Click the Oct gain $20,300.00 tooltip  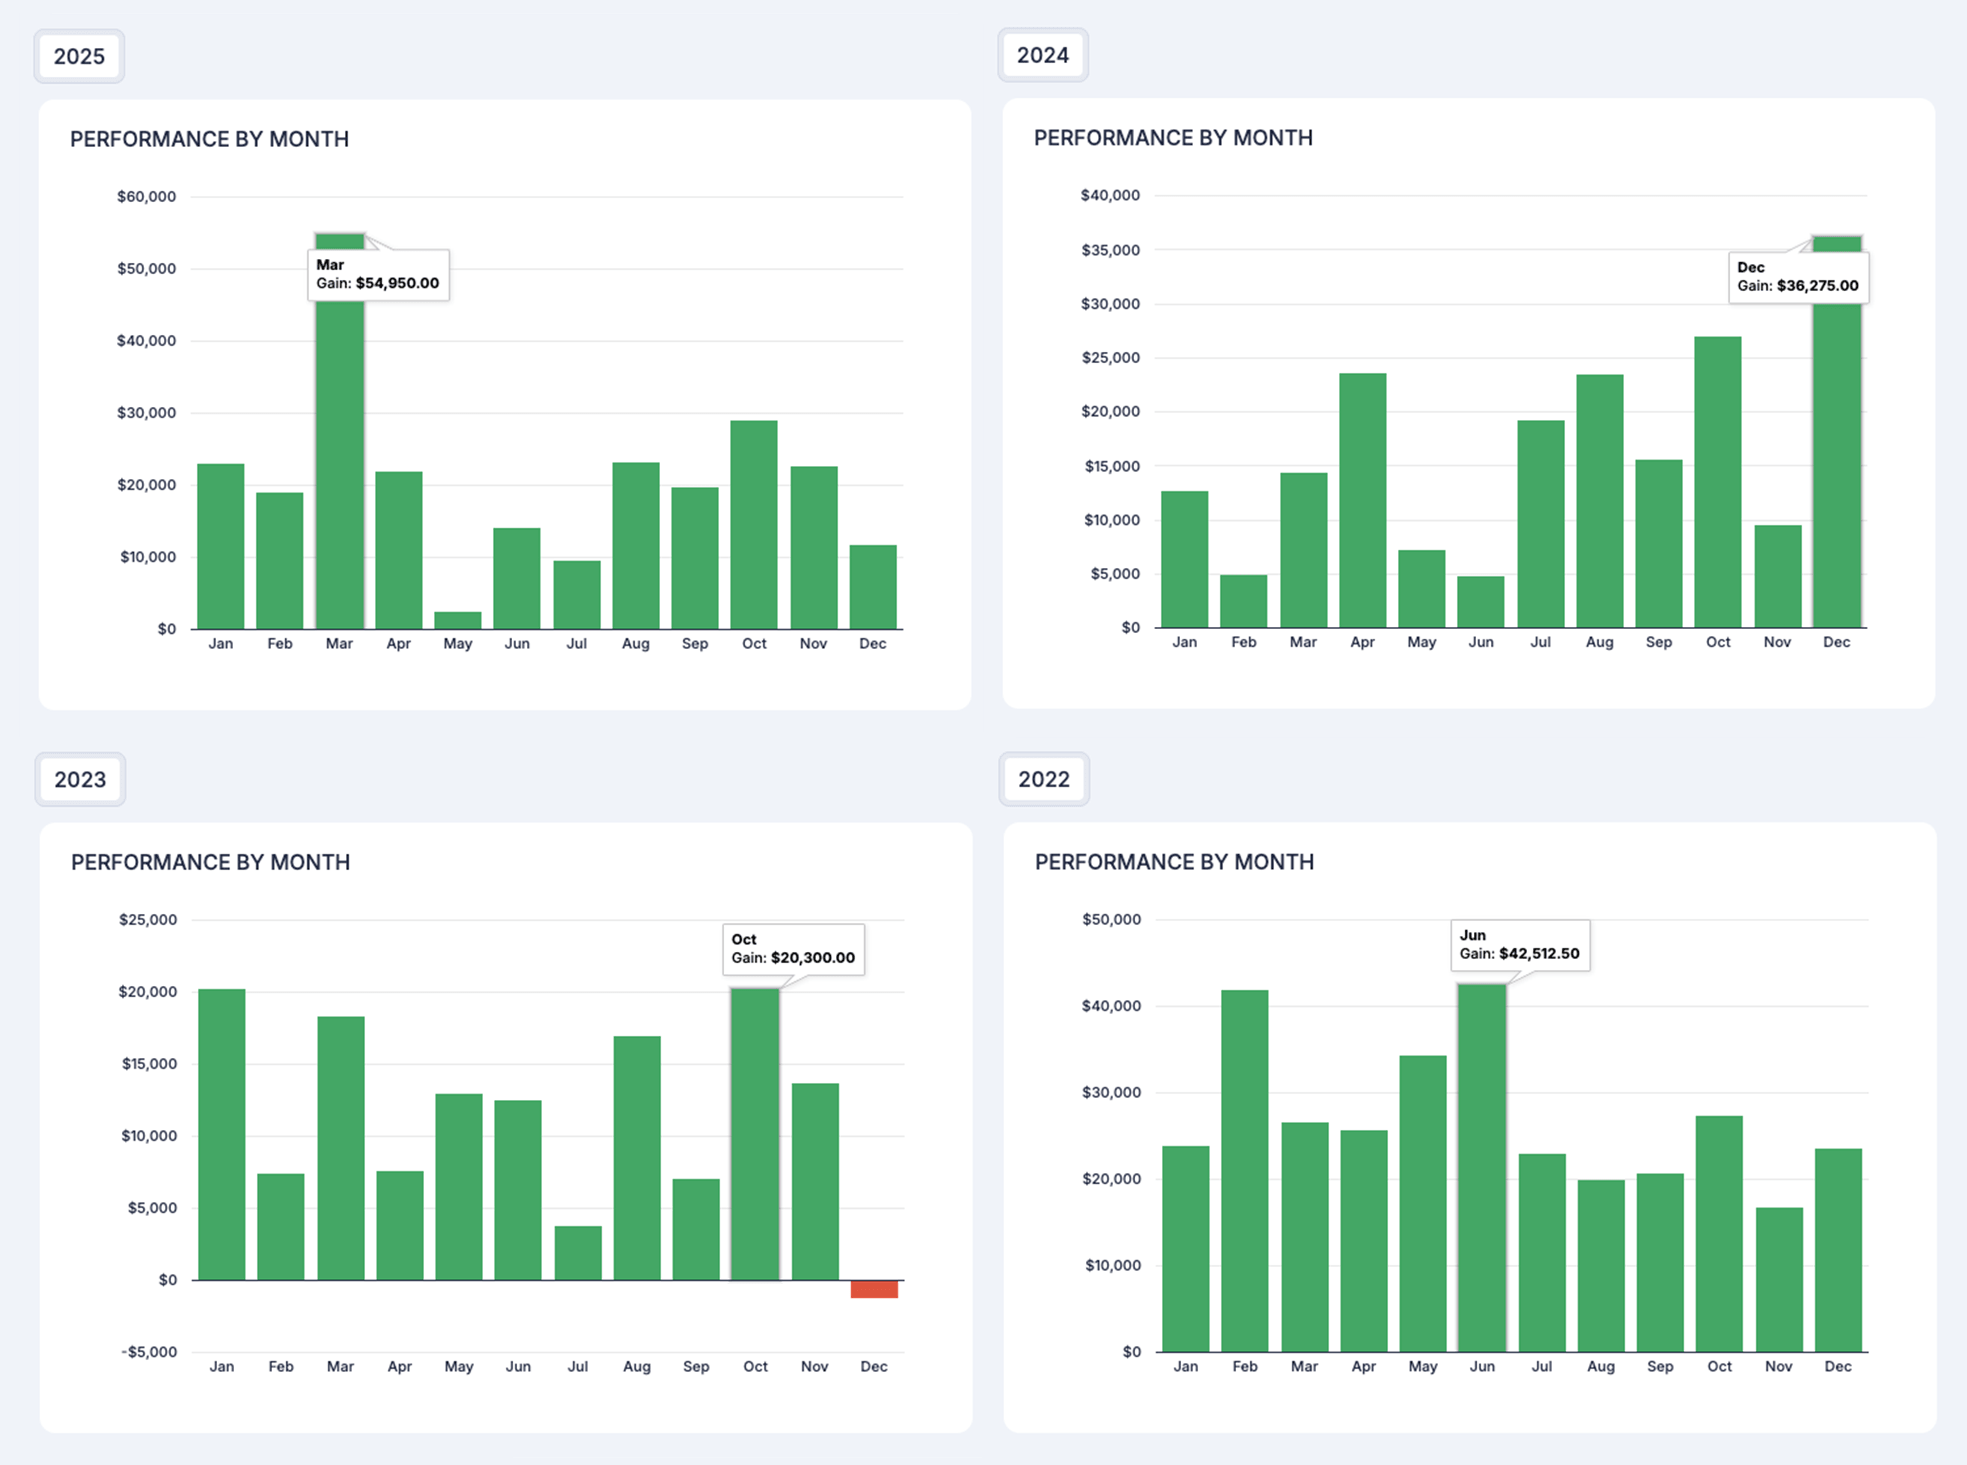(x=793, y=949)
